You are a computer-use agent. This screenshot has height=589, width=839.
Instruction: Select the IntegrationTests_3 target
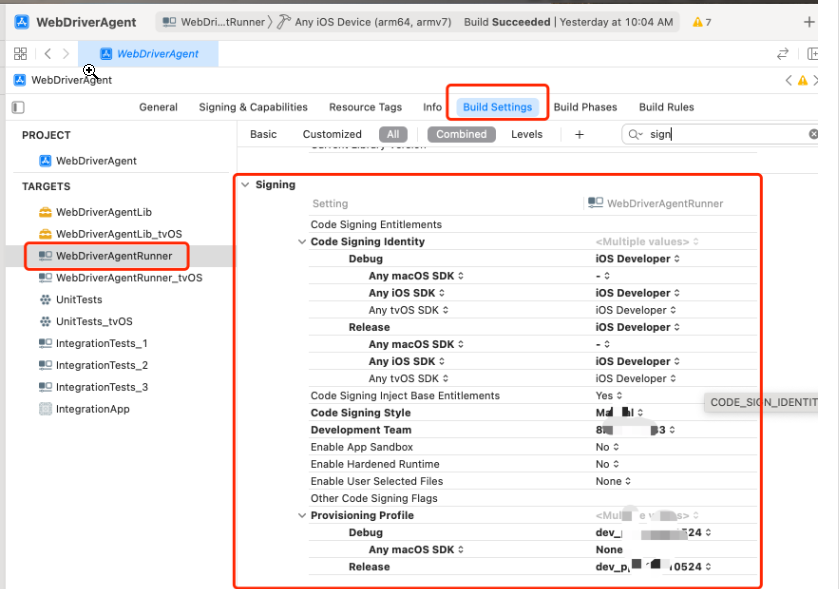pos(94,387)
